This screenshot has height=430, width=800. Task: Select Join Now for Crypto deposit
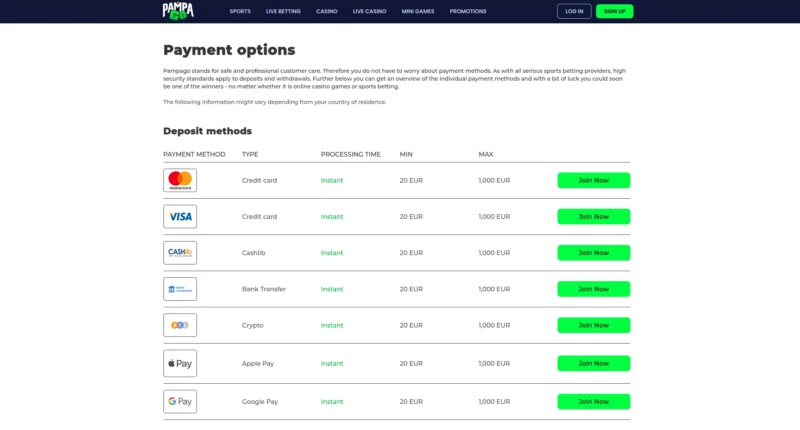coord(593,325)
